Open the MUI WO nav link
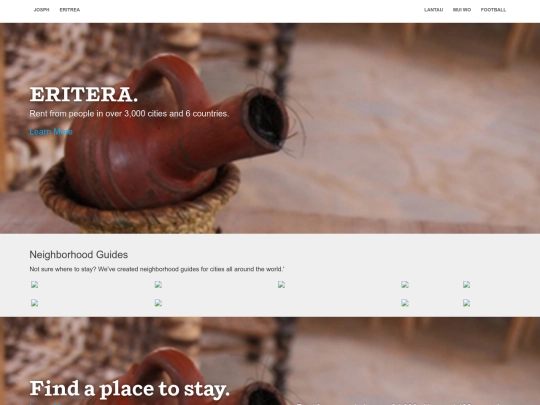This screenshot has height=405, width=540. (x=462, y=10)
